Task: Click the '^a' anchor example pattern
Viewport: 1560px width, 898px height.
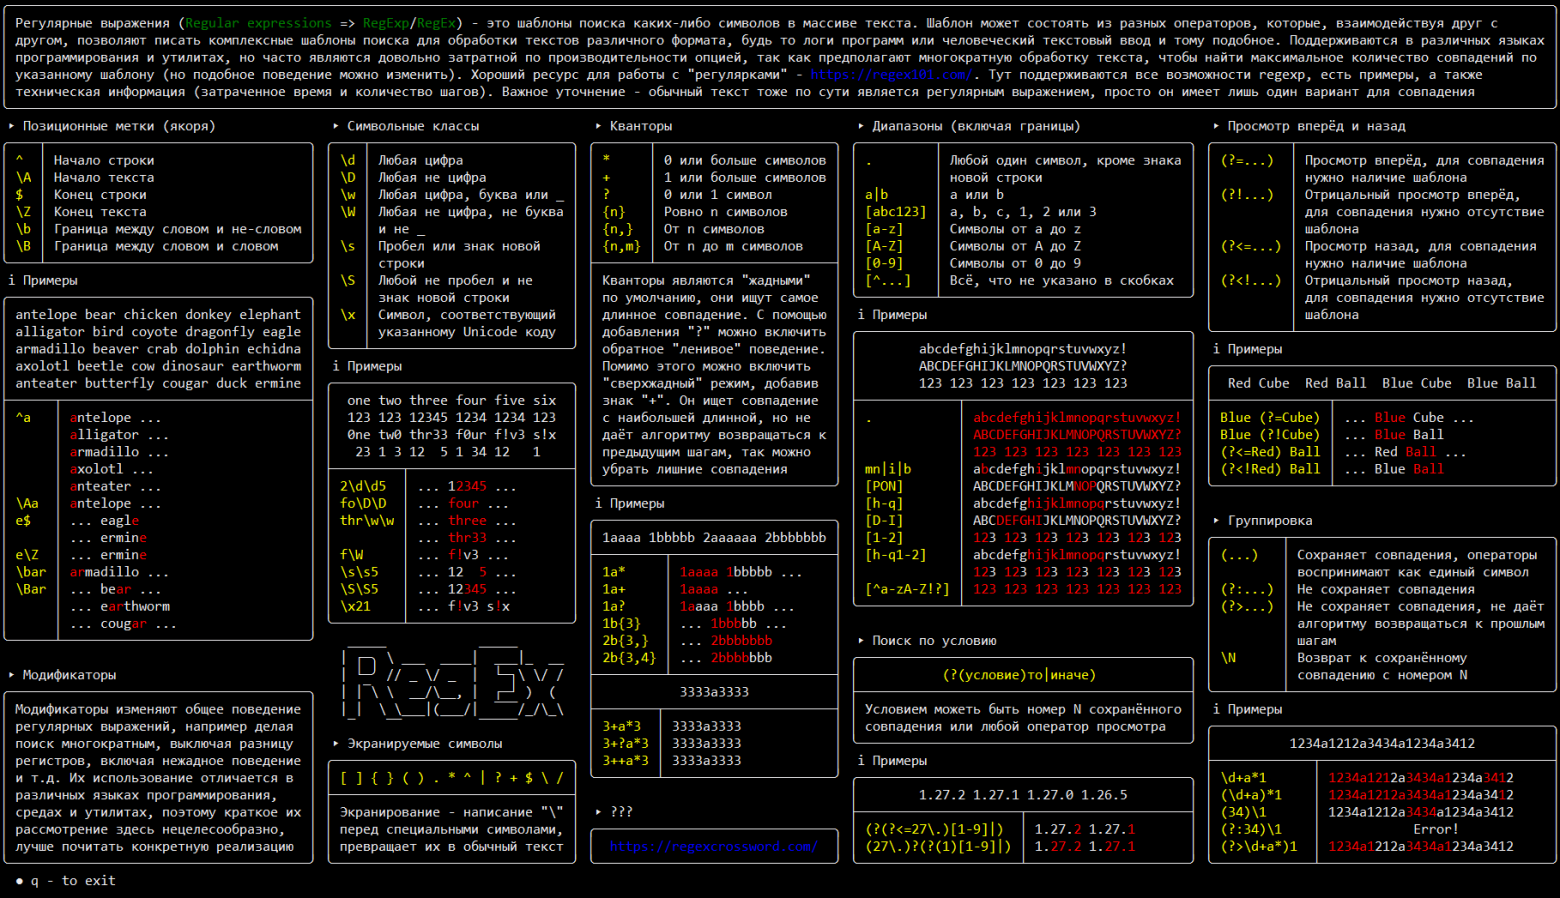Action: (x=23, y=418)
